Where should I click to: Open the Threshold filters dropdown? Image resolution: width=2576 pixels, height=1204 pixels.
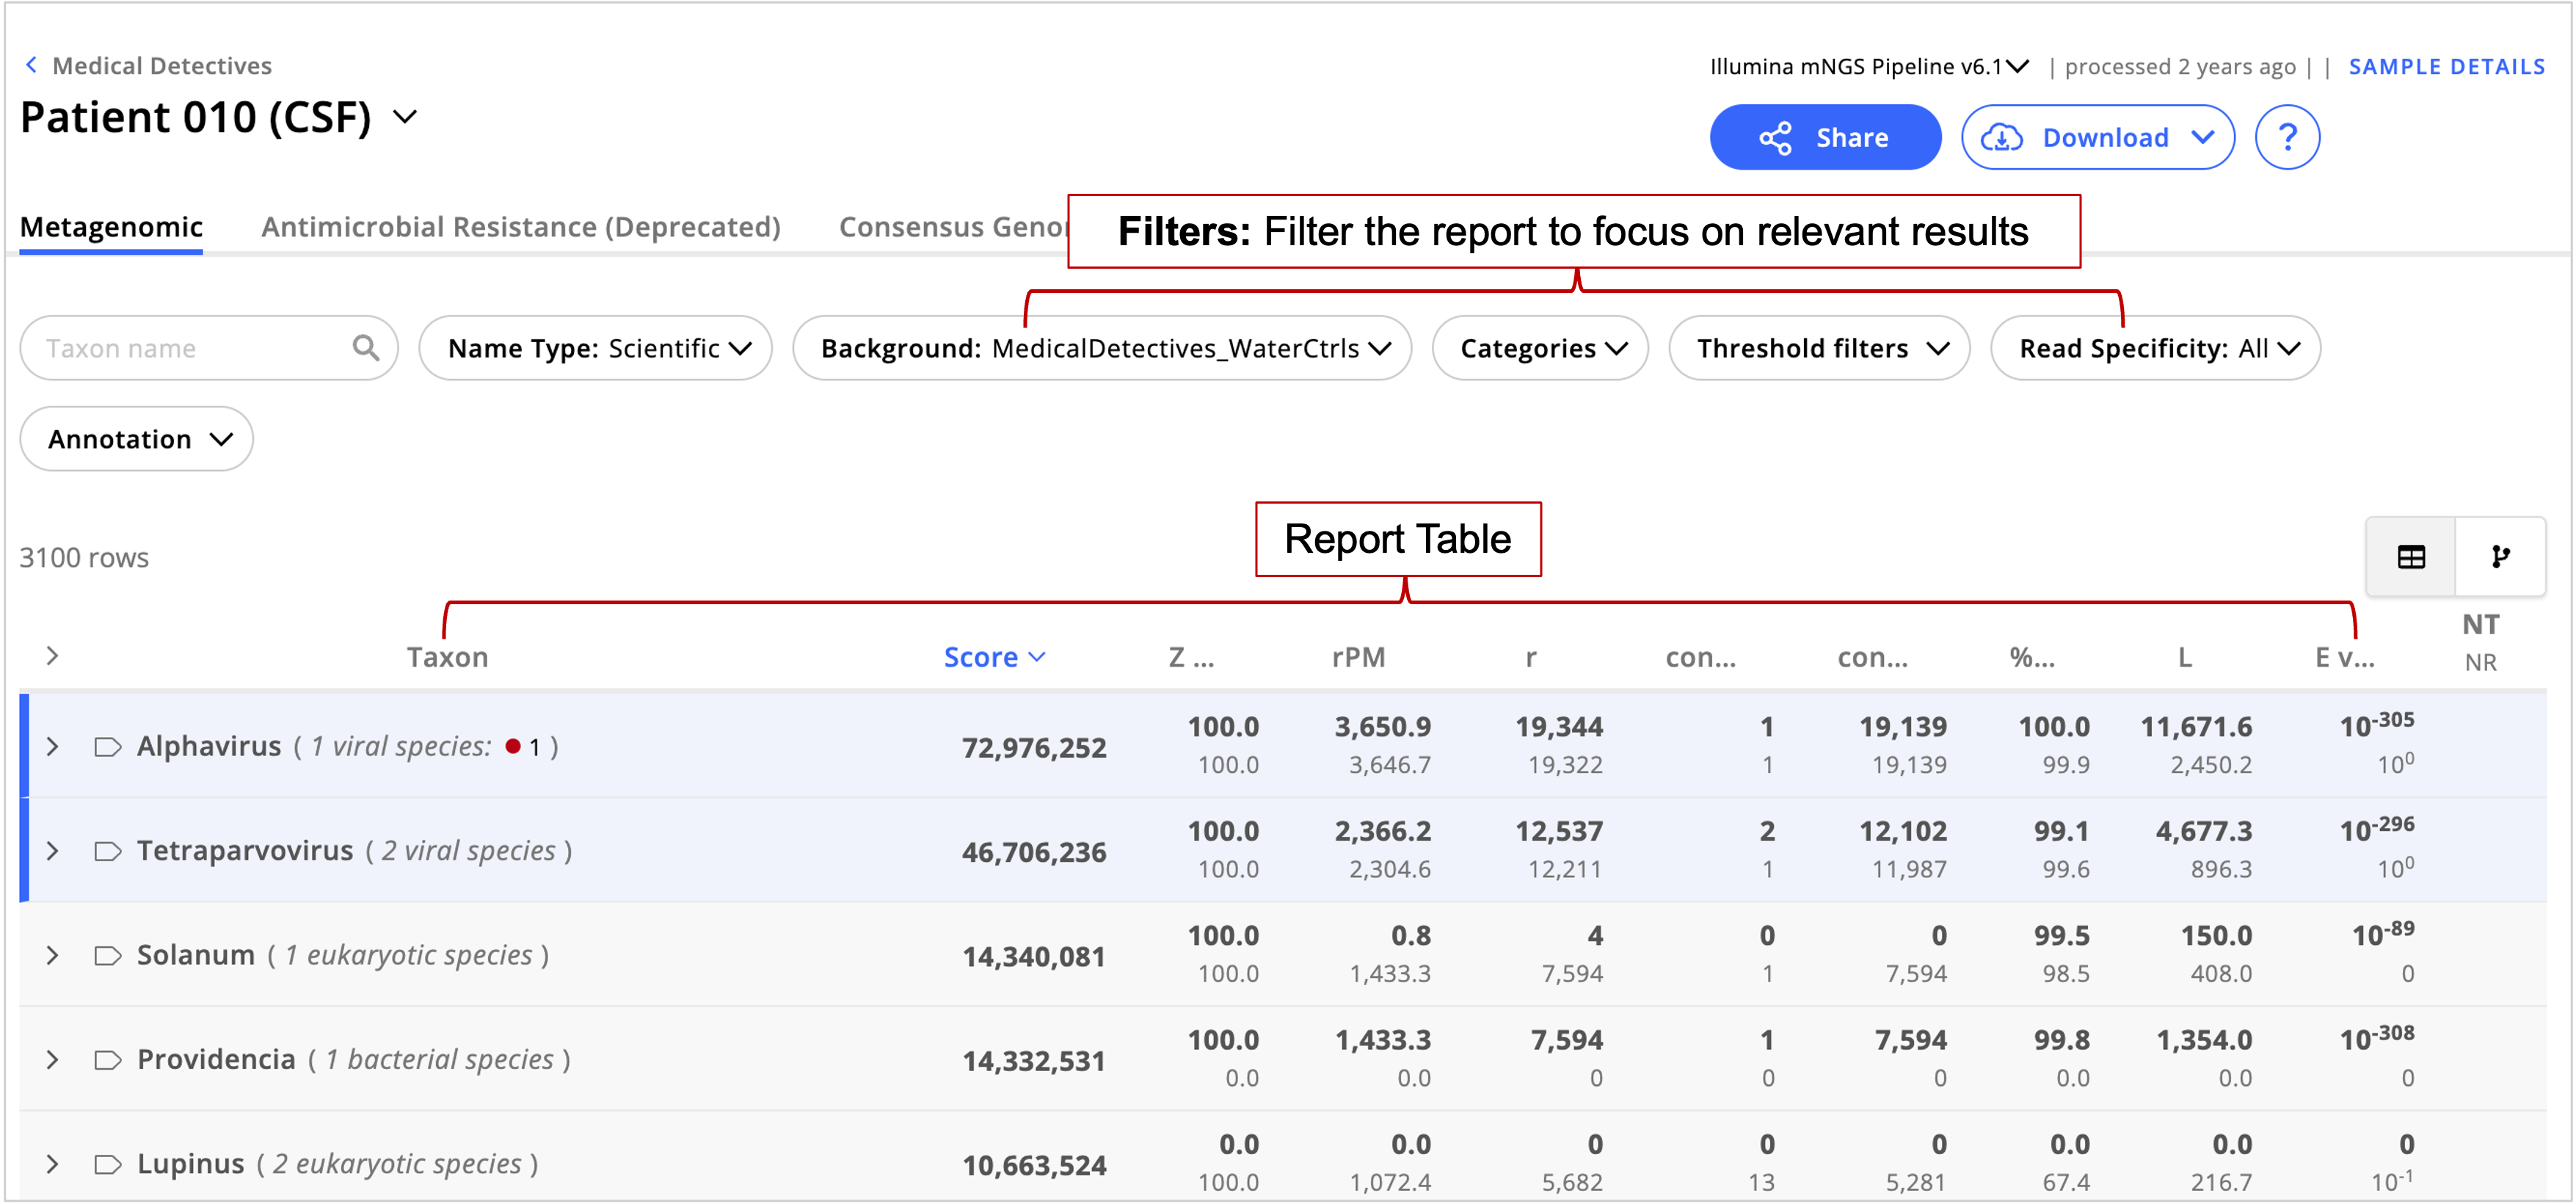tap(1818, 348)
